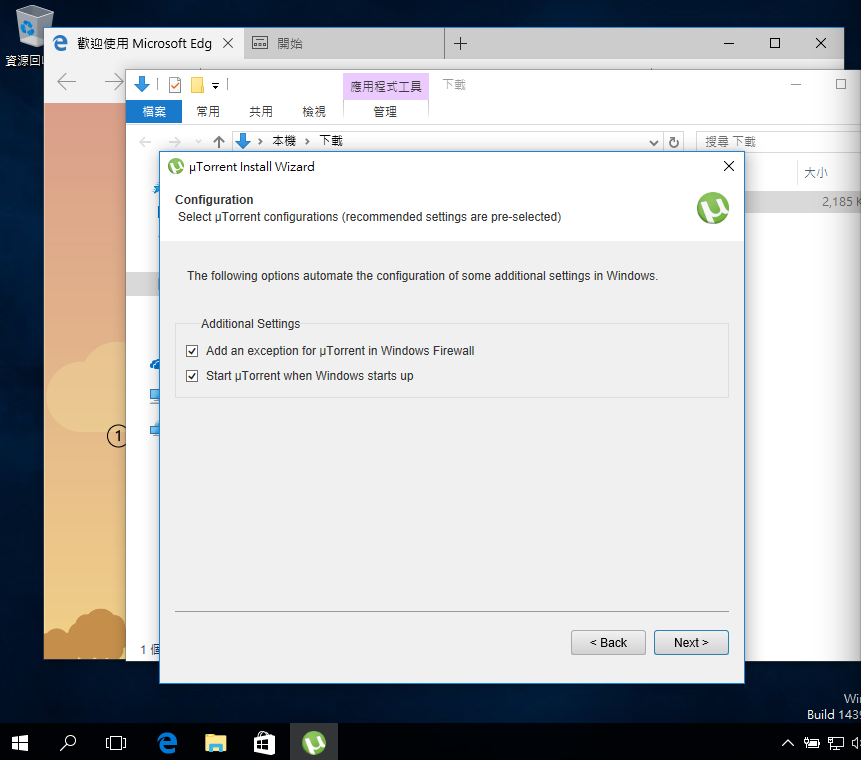Click 下載 in the address breadcrumb

(x=331, y=141)
